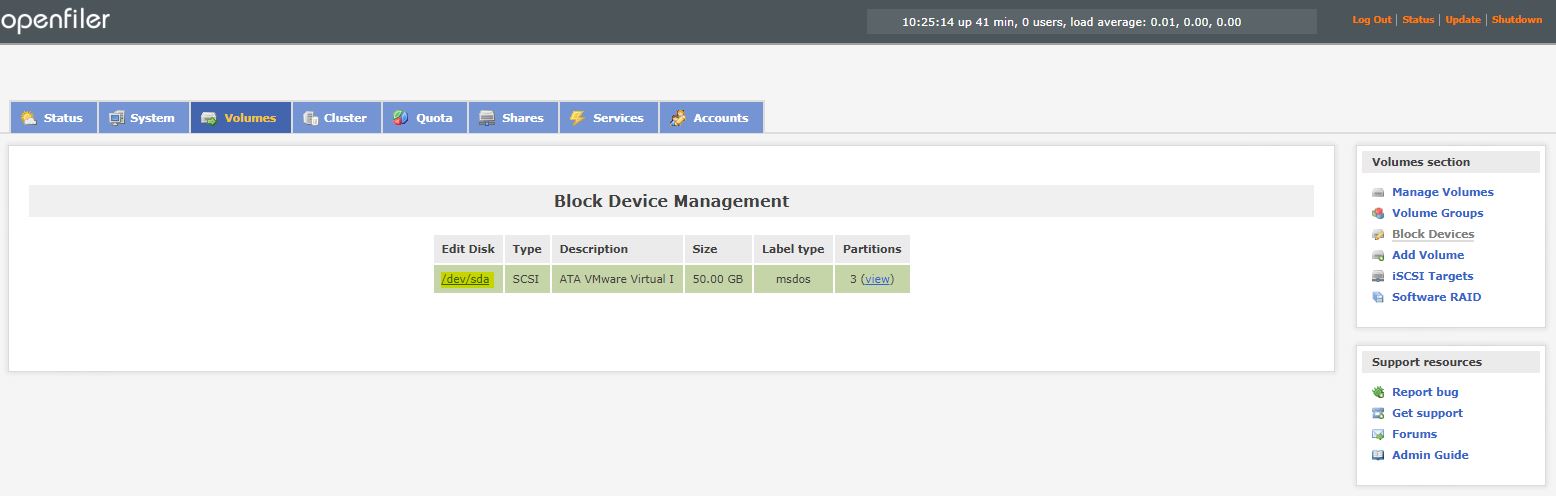Open the Get support link
This screenshot has height=496, width=1556.
(1426, 413)
